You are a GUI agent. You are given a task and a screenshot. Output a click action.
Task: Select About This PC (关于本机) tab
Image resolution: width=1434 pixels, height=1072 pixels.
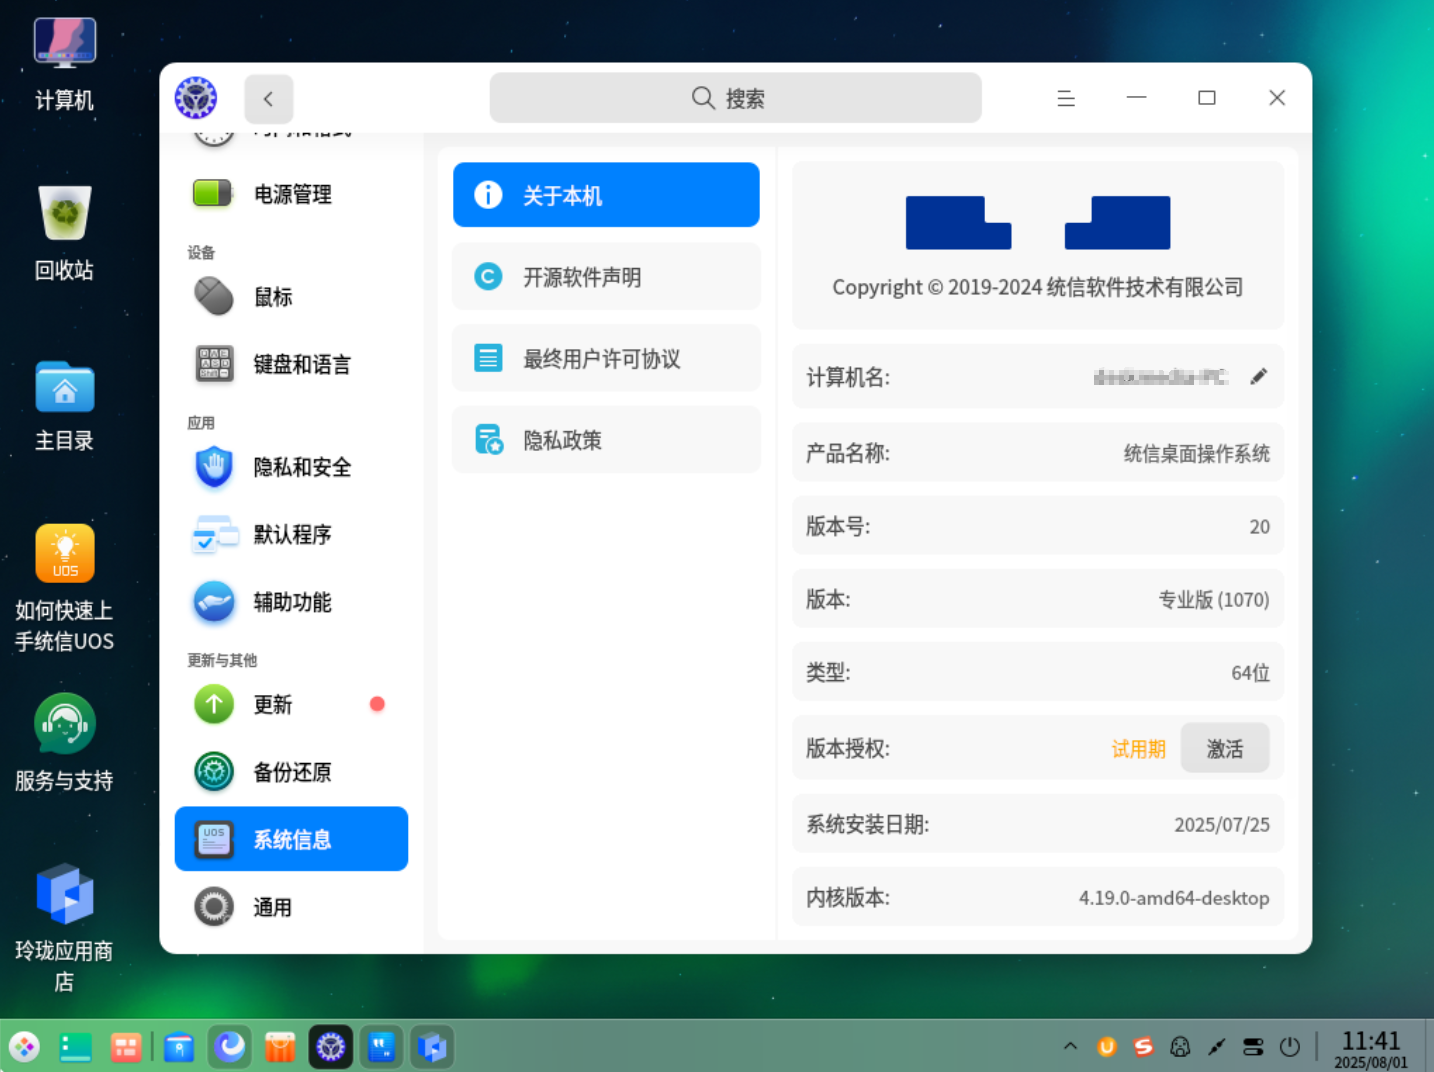[606, 195]
